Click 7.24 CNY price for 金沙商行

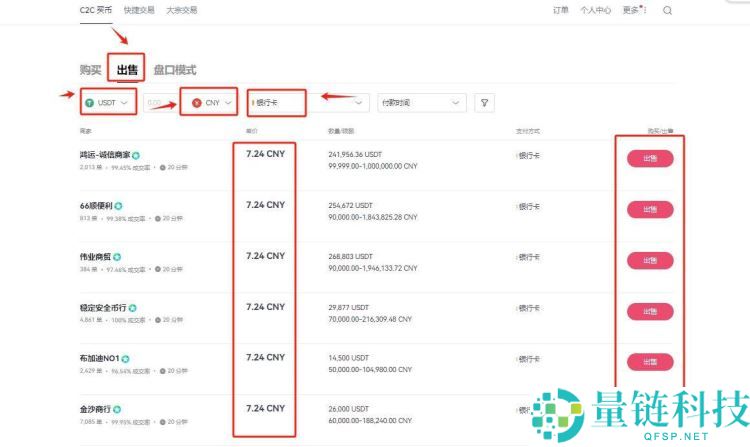point(265,408)
